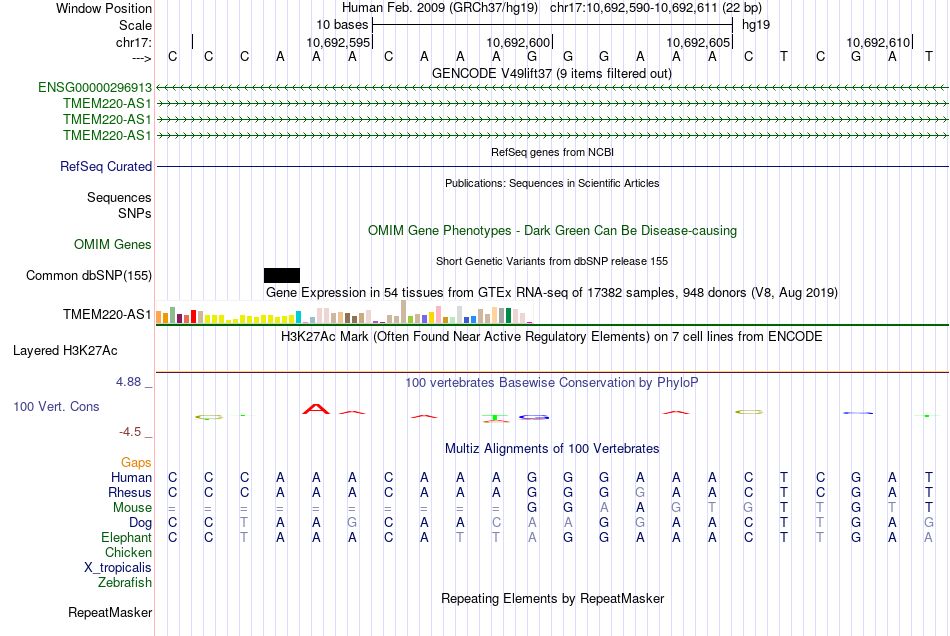Click the hg19 label beside scale bar
The image size is (950, 636).
click(756, 25)
